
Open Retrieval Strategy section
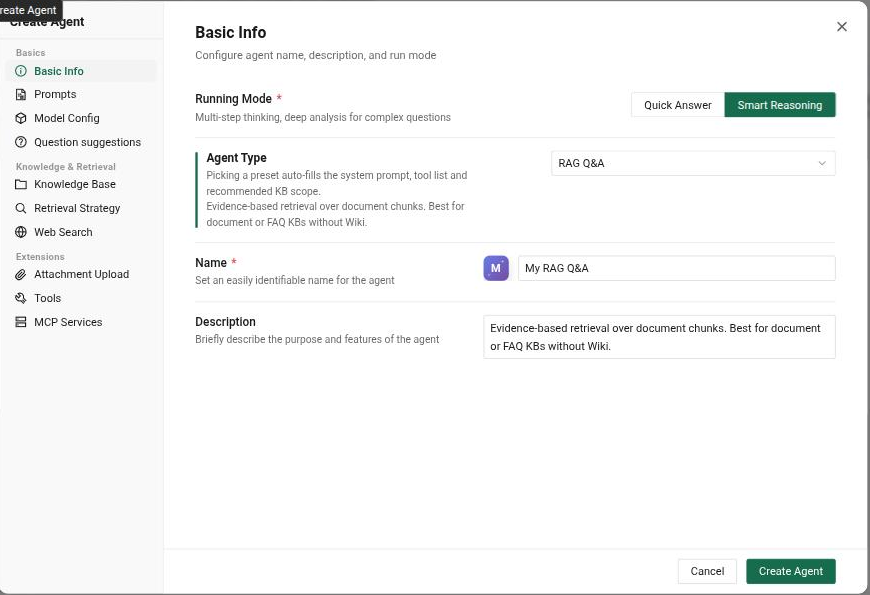pos(81,208)
